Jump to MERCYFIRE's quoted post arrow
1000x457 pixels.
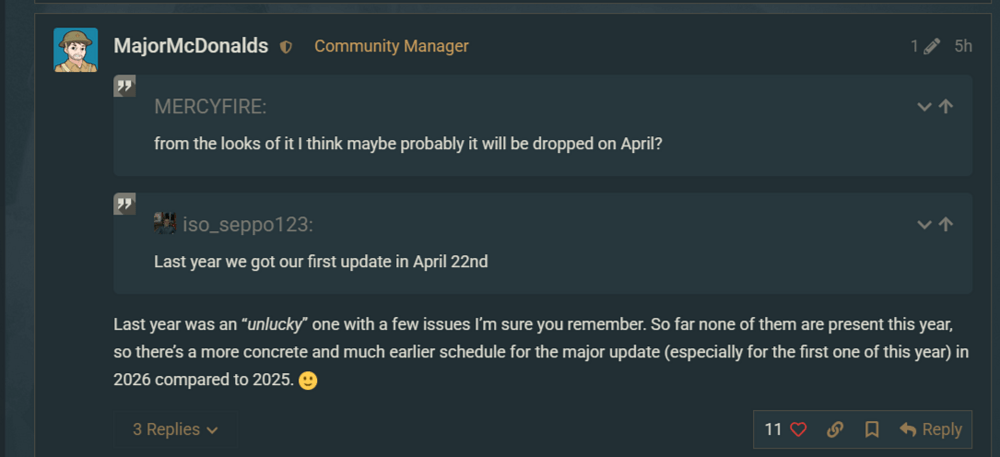pos(946,107)
